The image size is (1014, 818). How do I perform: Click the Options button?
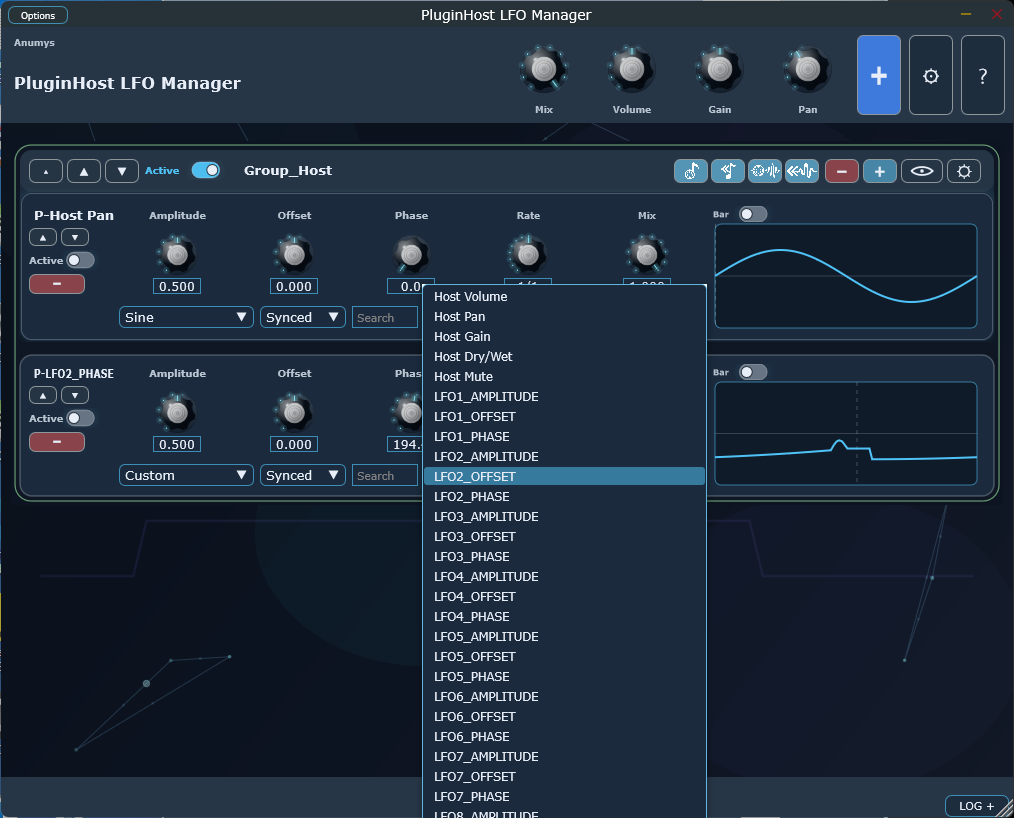coord(38,16)
